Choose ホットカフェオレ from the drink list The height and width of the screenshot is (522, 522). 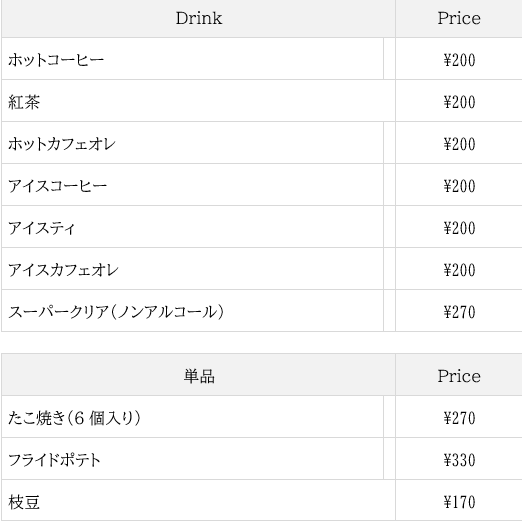coord(62,144)
